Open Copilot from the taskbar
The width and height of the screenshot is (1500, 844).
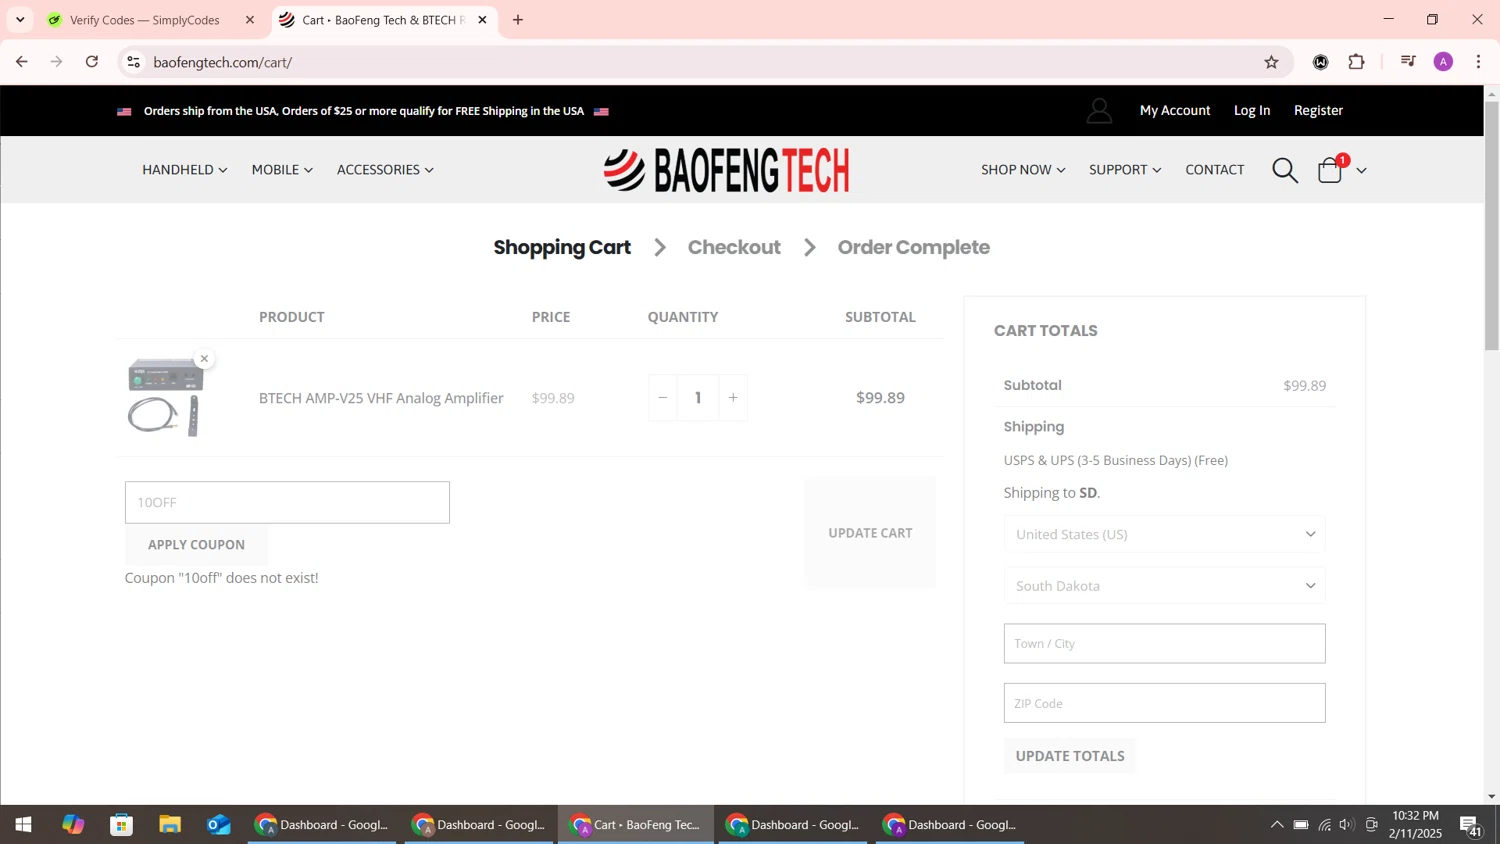73,825
